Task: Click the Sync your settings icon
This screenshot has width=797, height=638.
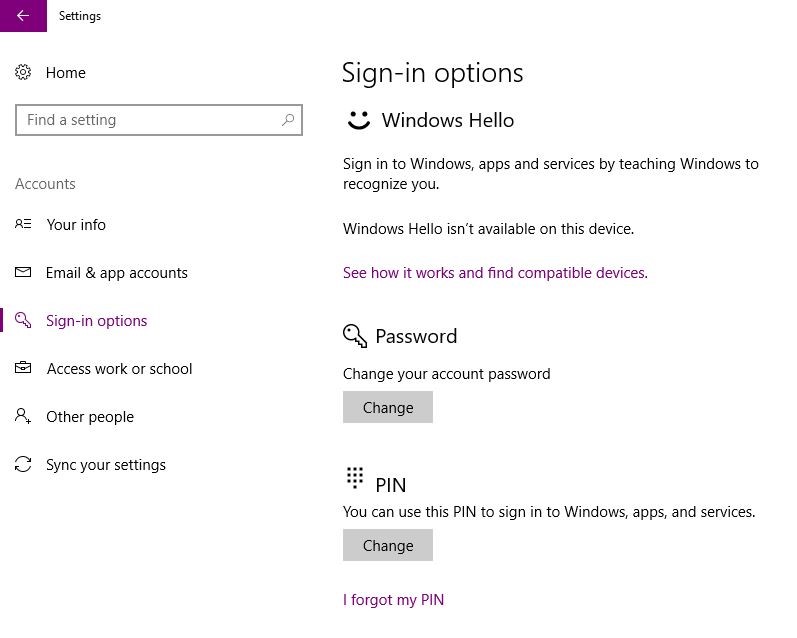Action: point(23,465)
